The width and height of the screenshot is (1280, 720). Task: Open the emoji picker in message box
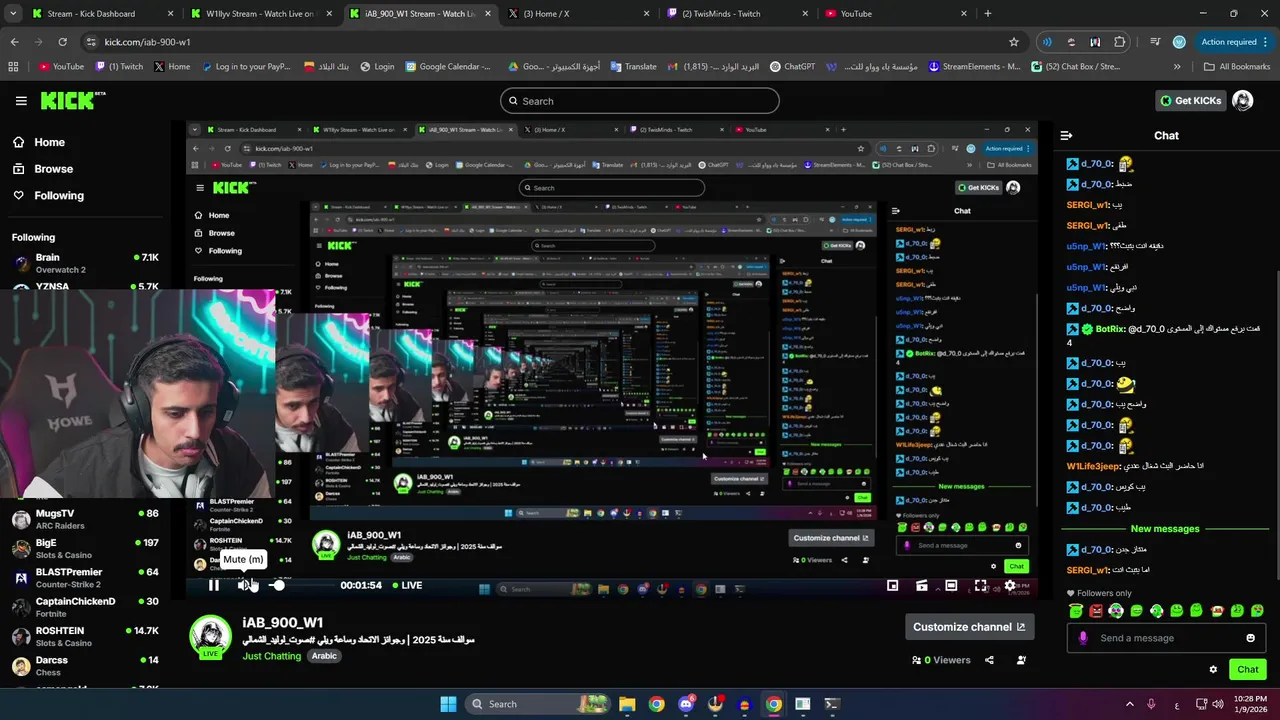[x=1250, y=638]
